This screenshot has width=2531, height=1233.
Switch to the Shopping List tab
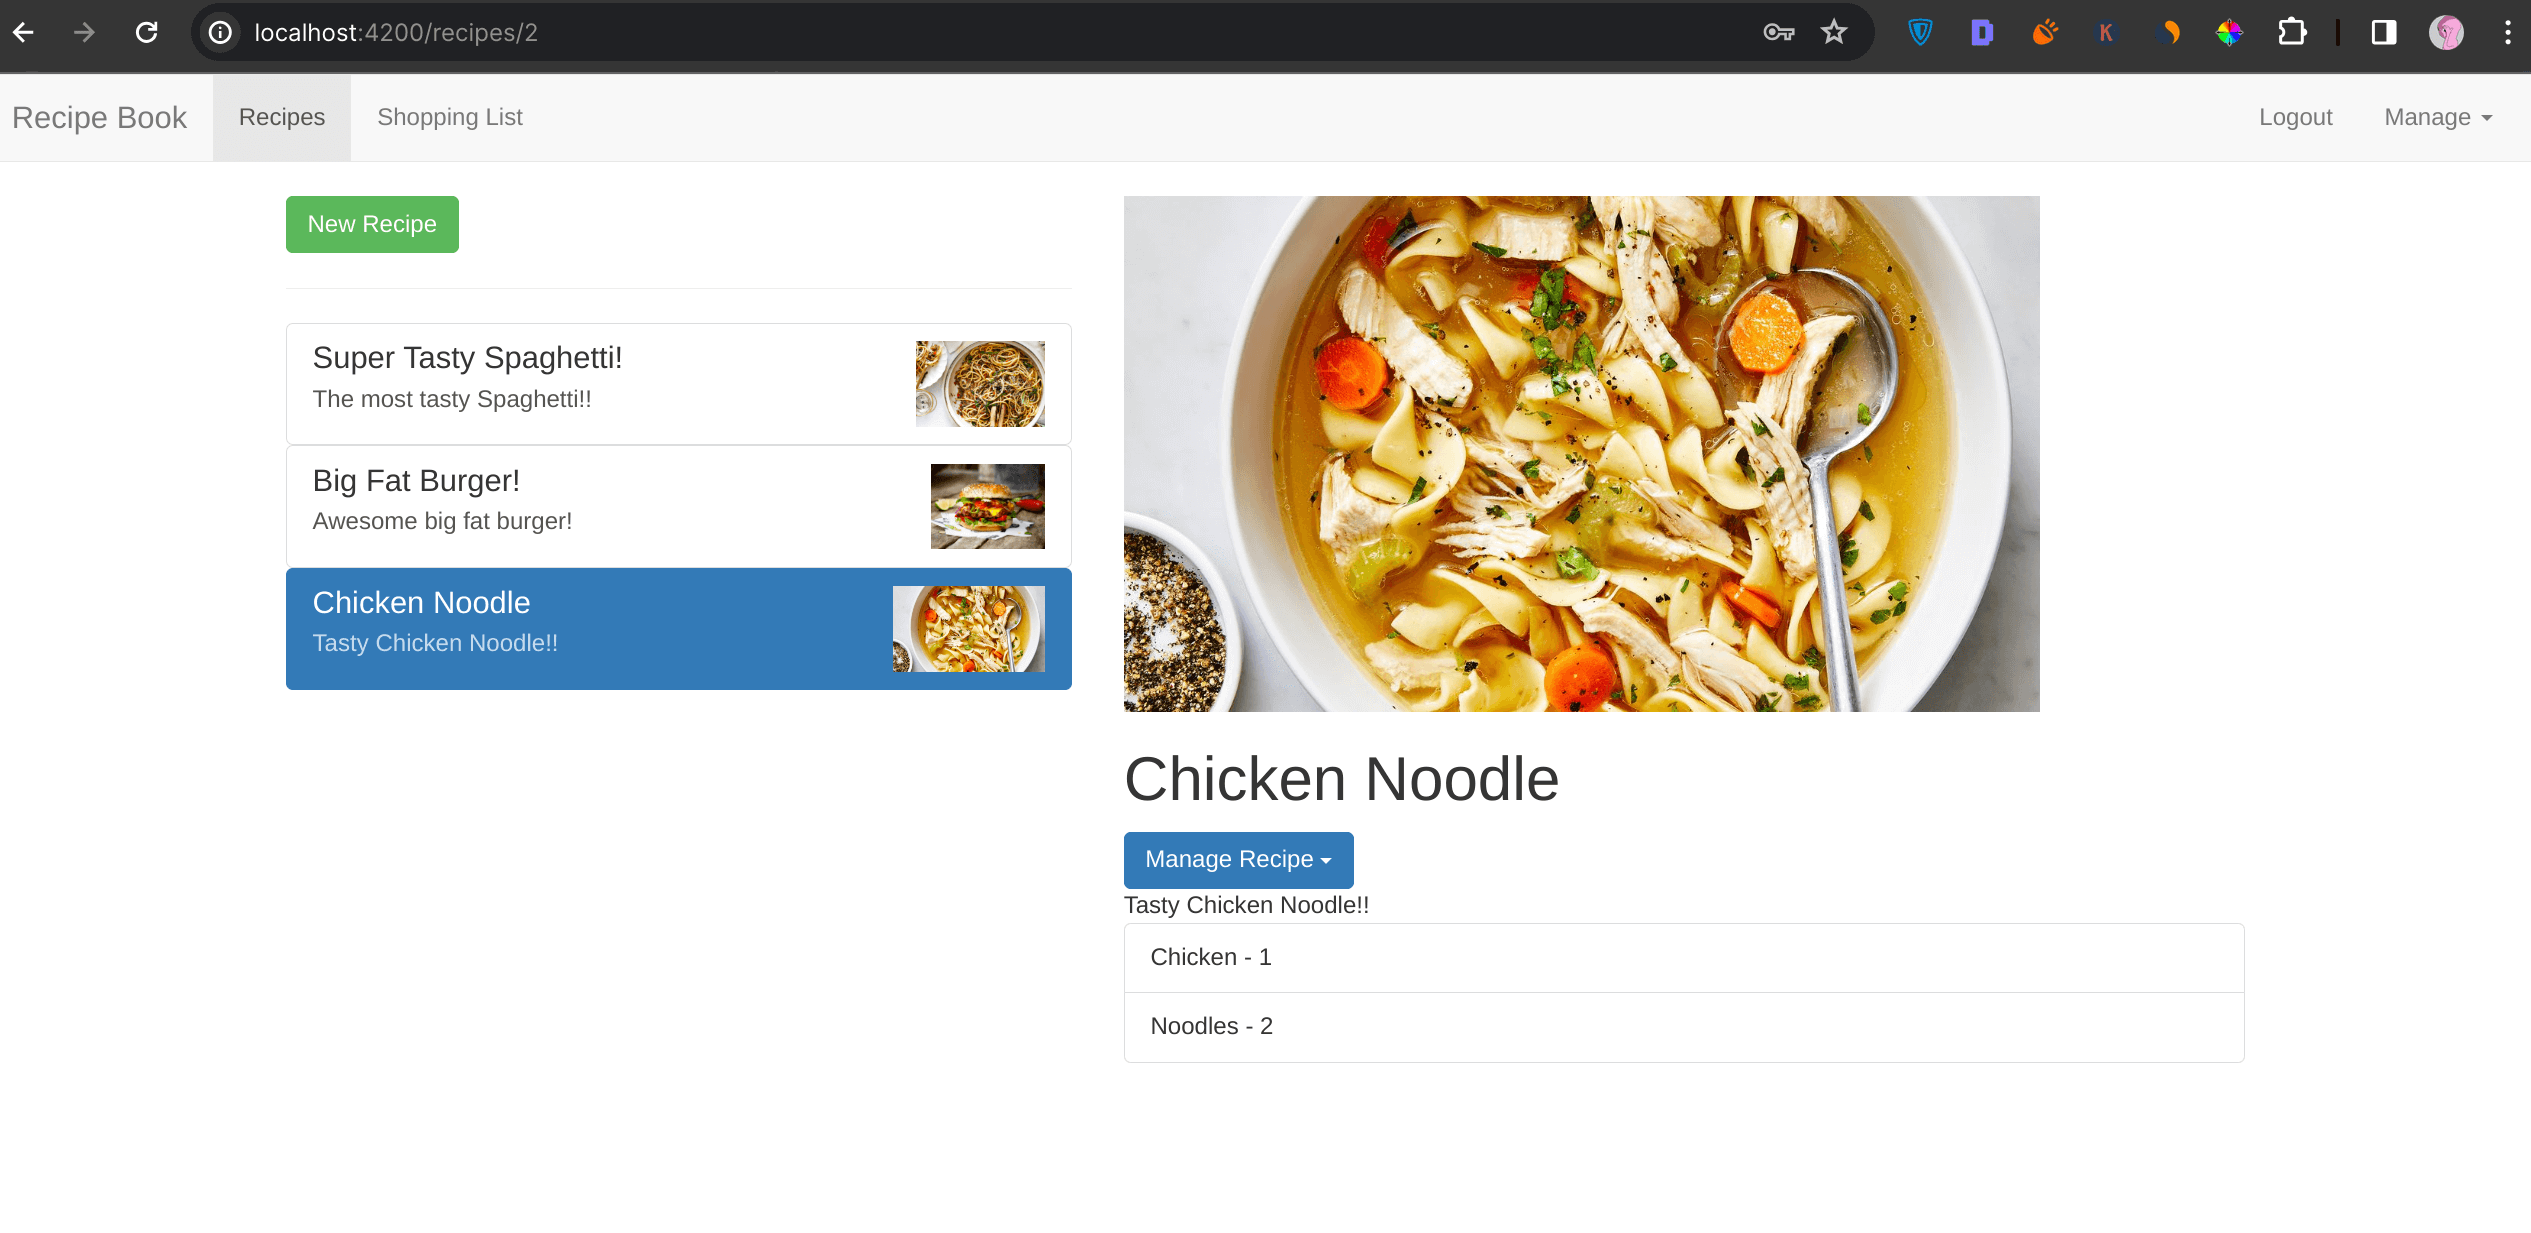pos(449,117)
